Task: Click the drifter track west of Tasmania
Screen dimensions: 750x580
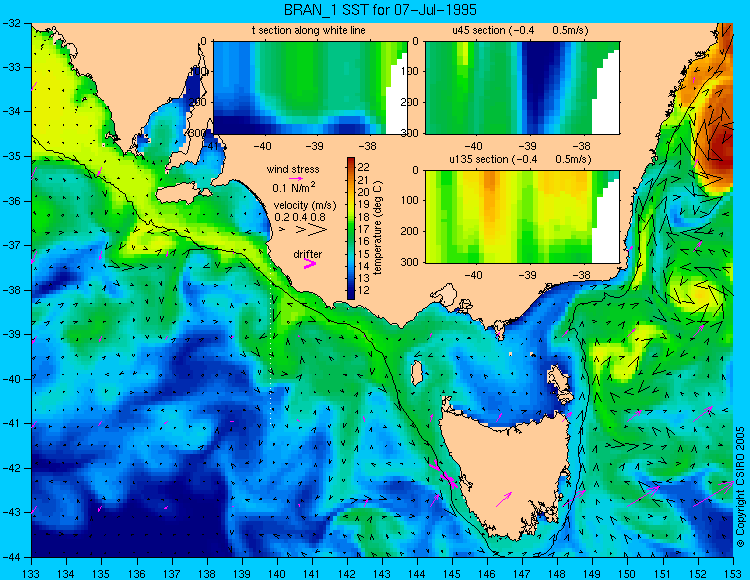Action: [x=444, y=474]
